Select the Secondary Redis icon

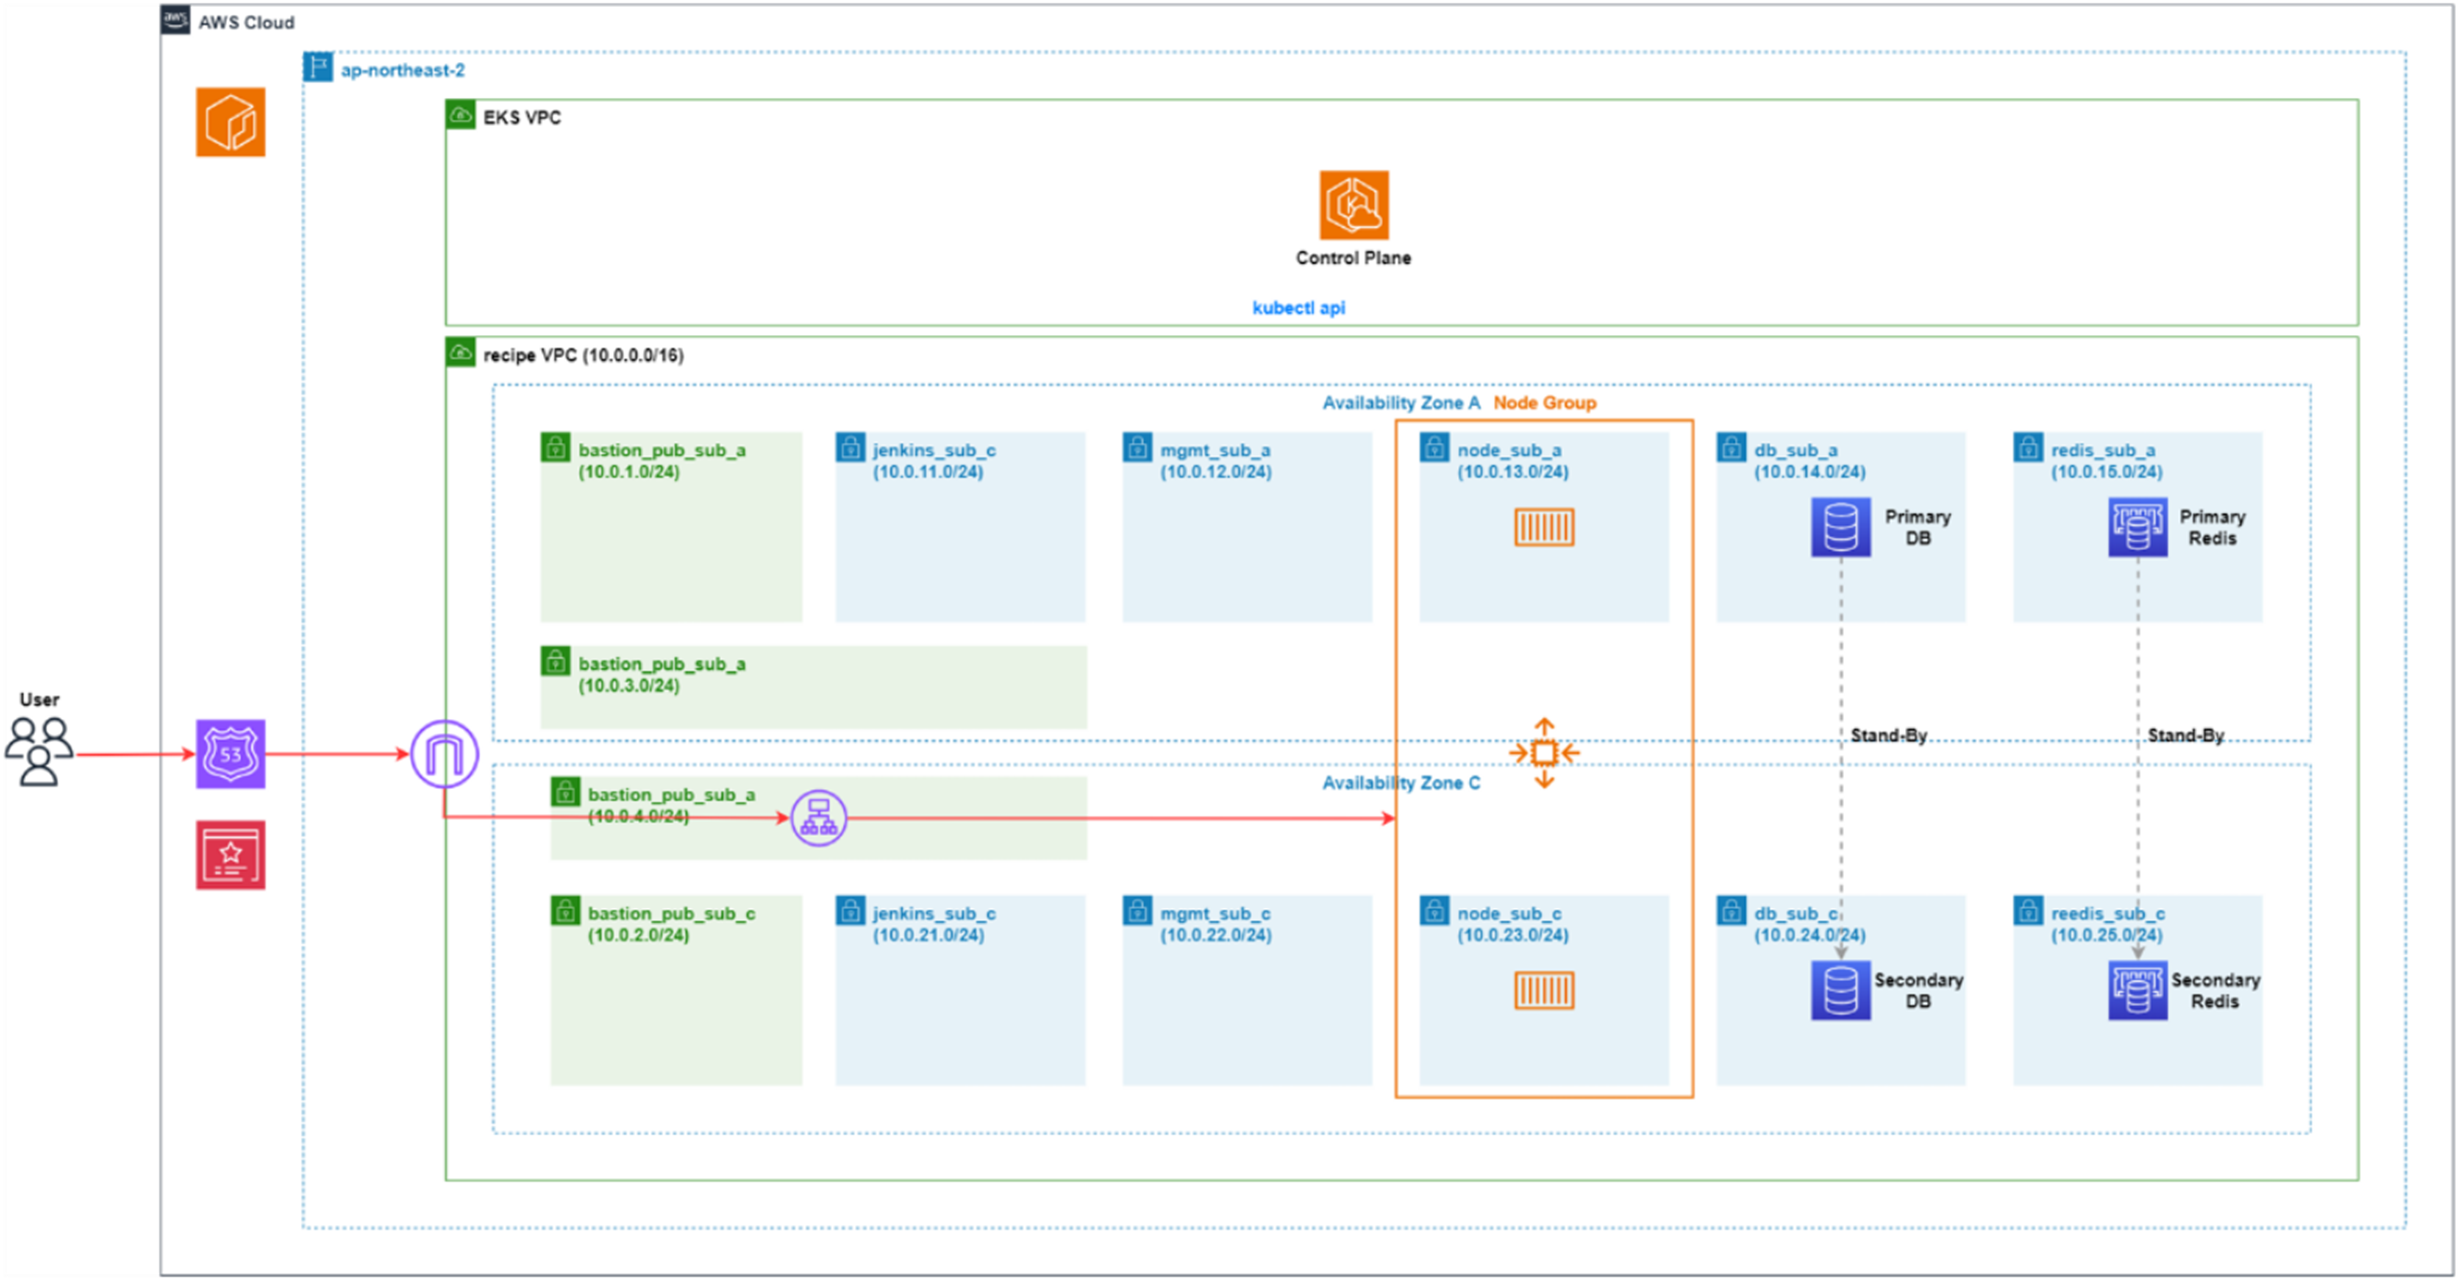click(2137, 990)
